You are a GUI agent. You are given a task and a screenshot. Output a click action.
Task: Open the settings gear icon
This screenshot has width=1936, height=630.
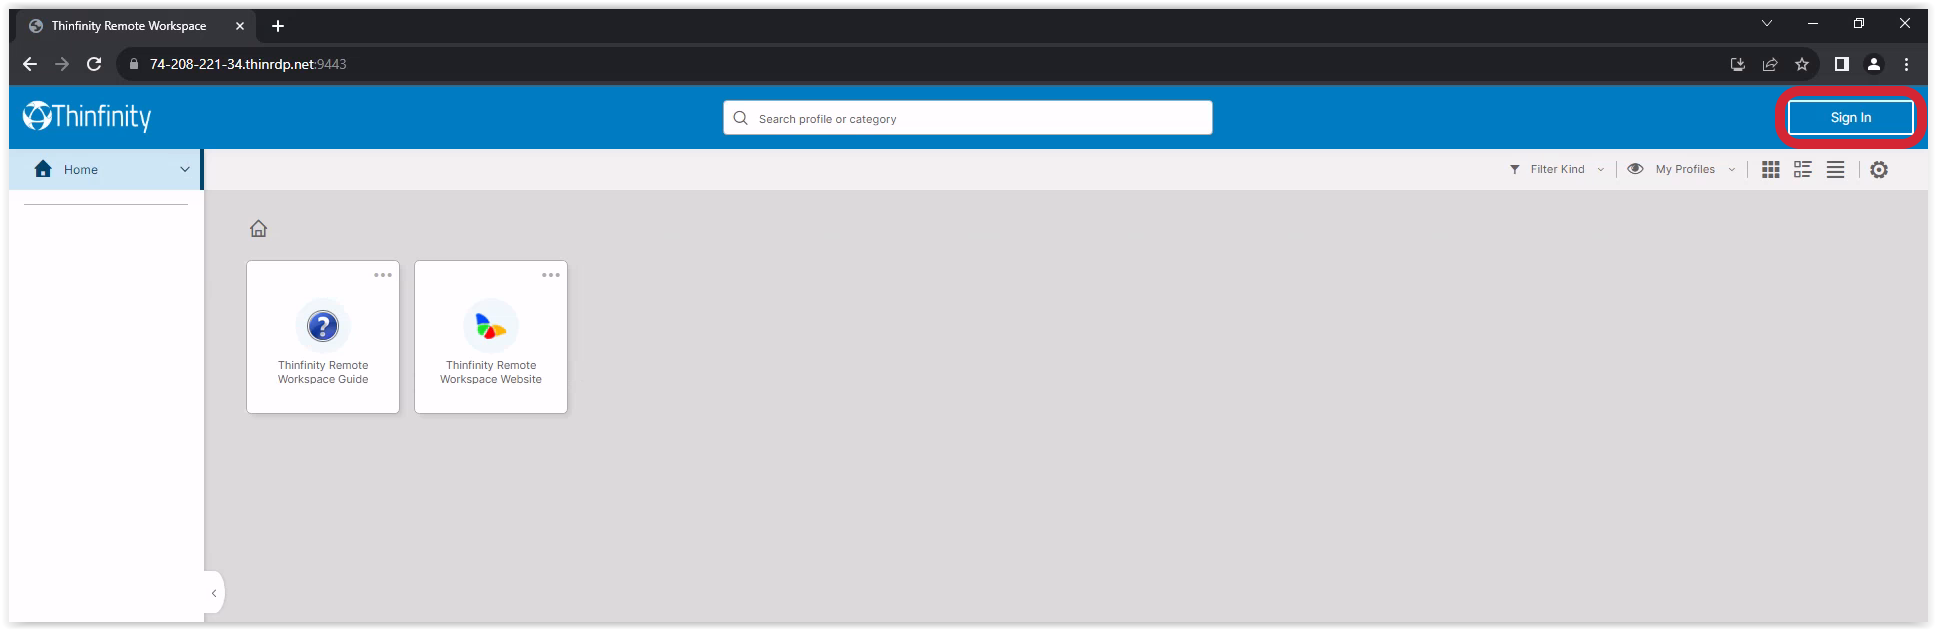pos(1879,170)
